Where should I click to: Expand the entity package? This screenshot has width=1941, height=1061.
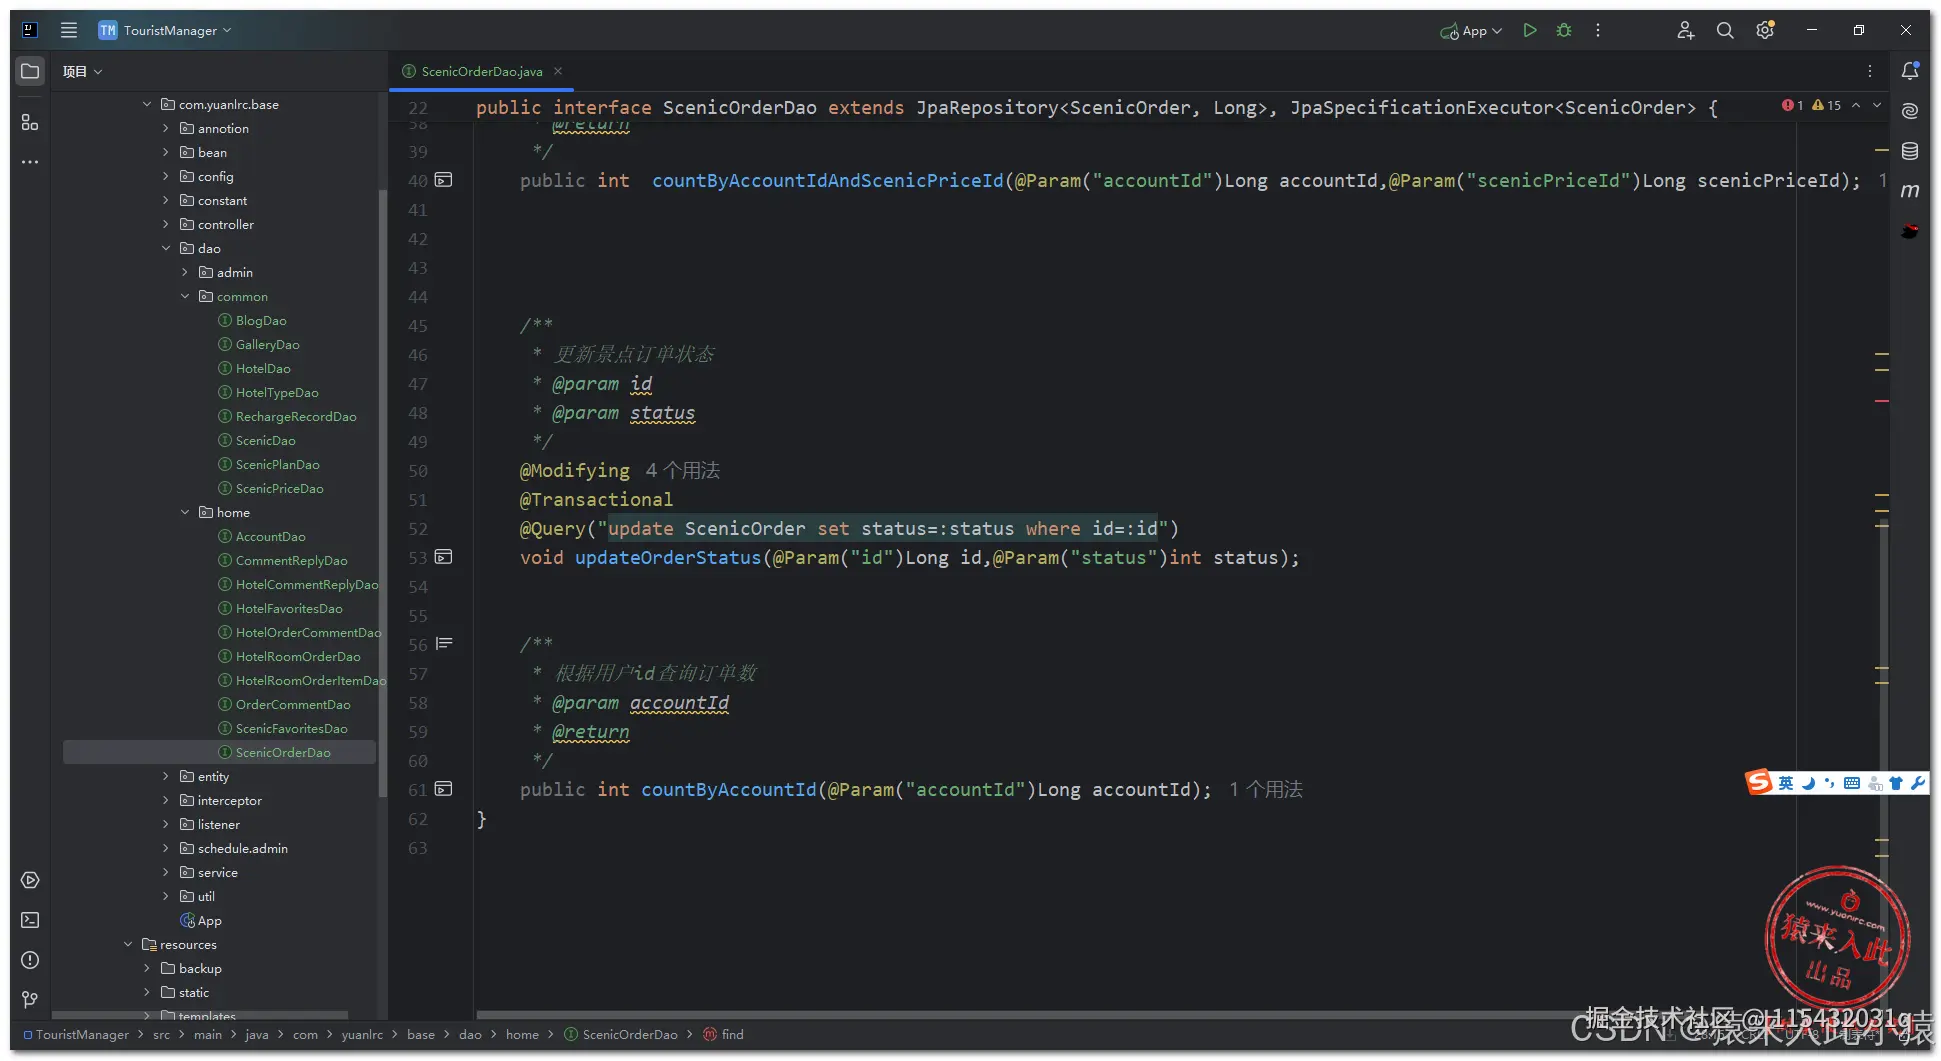pyautogui.click(x=166, y=776)
